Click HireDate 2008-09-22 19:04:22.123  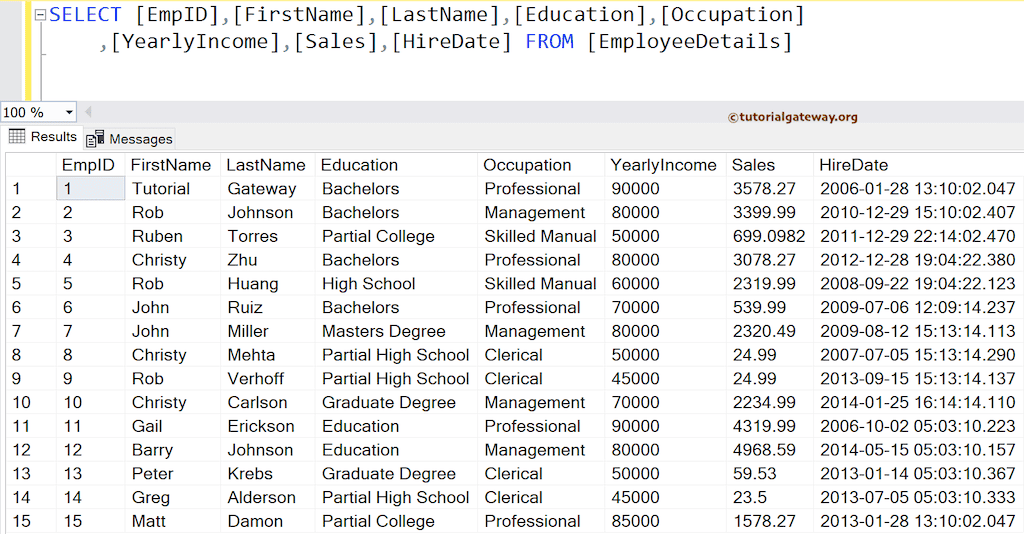(x=919, y=284)
